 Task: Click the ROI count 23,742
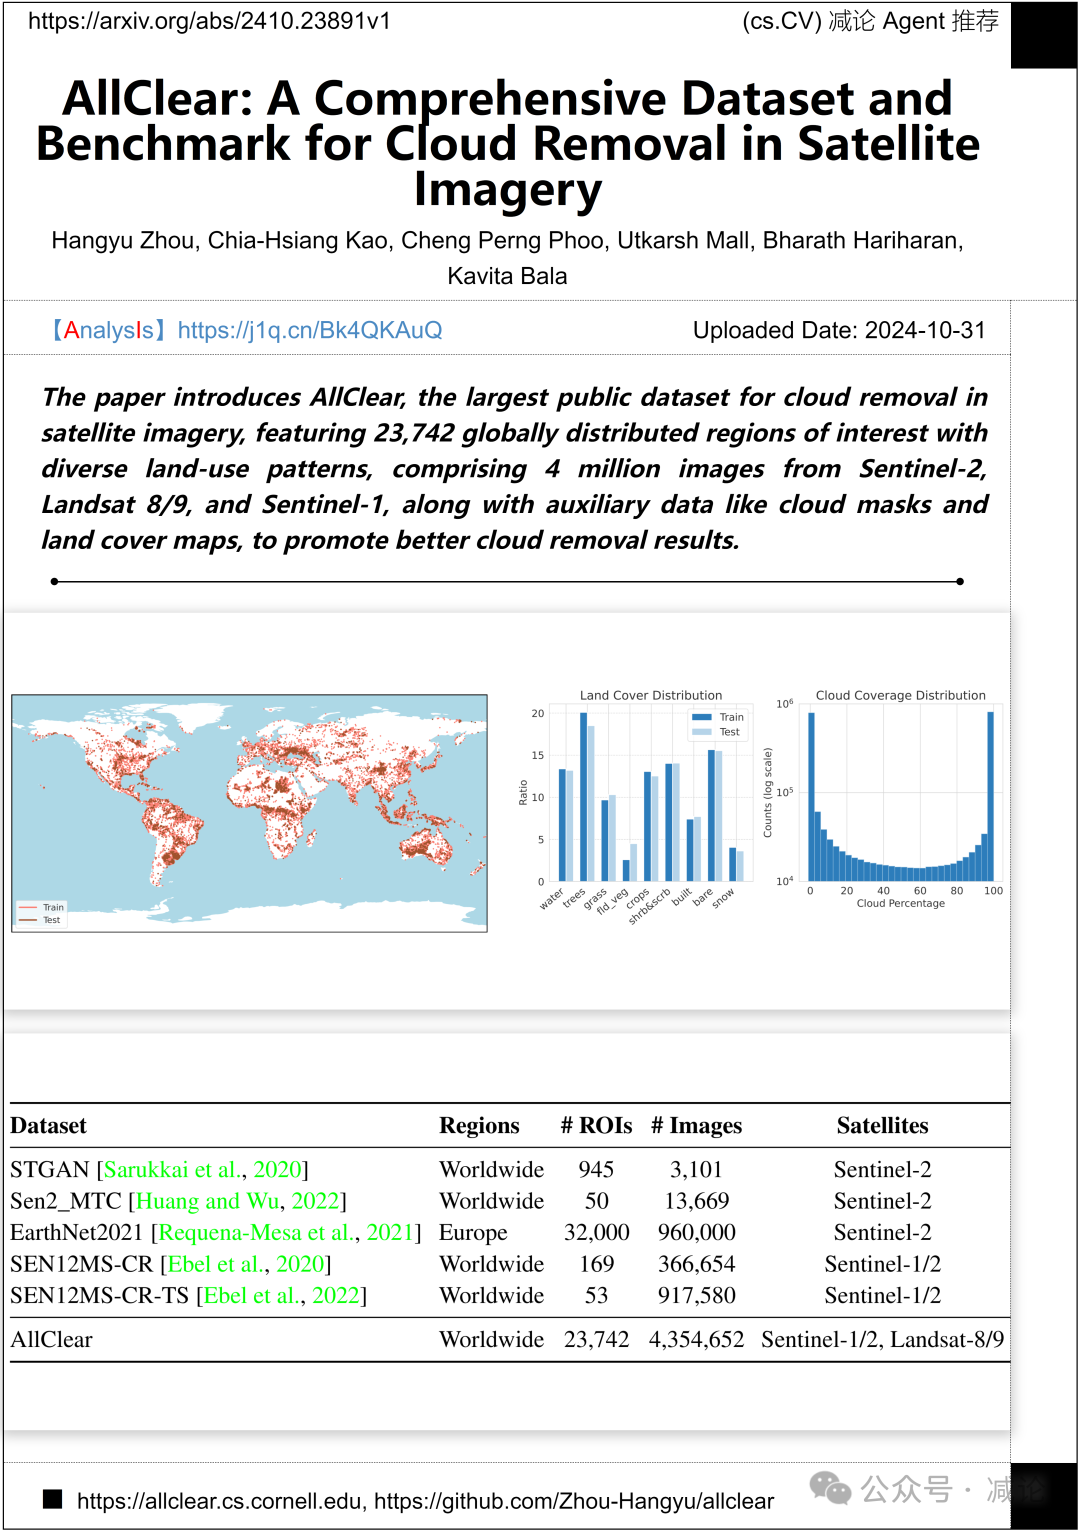[x=596, y=1340]
